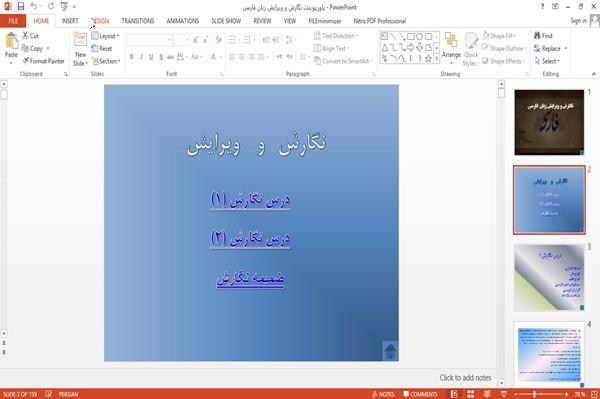The height and width of the screenshot is (399, 600).
Task: Switch to the TRANSITIONS tab
Action: click(x=138, y=21)
